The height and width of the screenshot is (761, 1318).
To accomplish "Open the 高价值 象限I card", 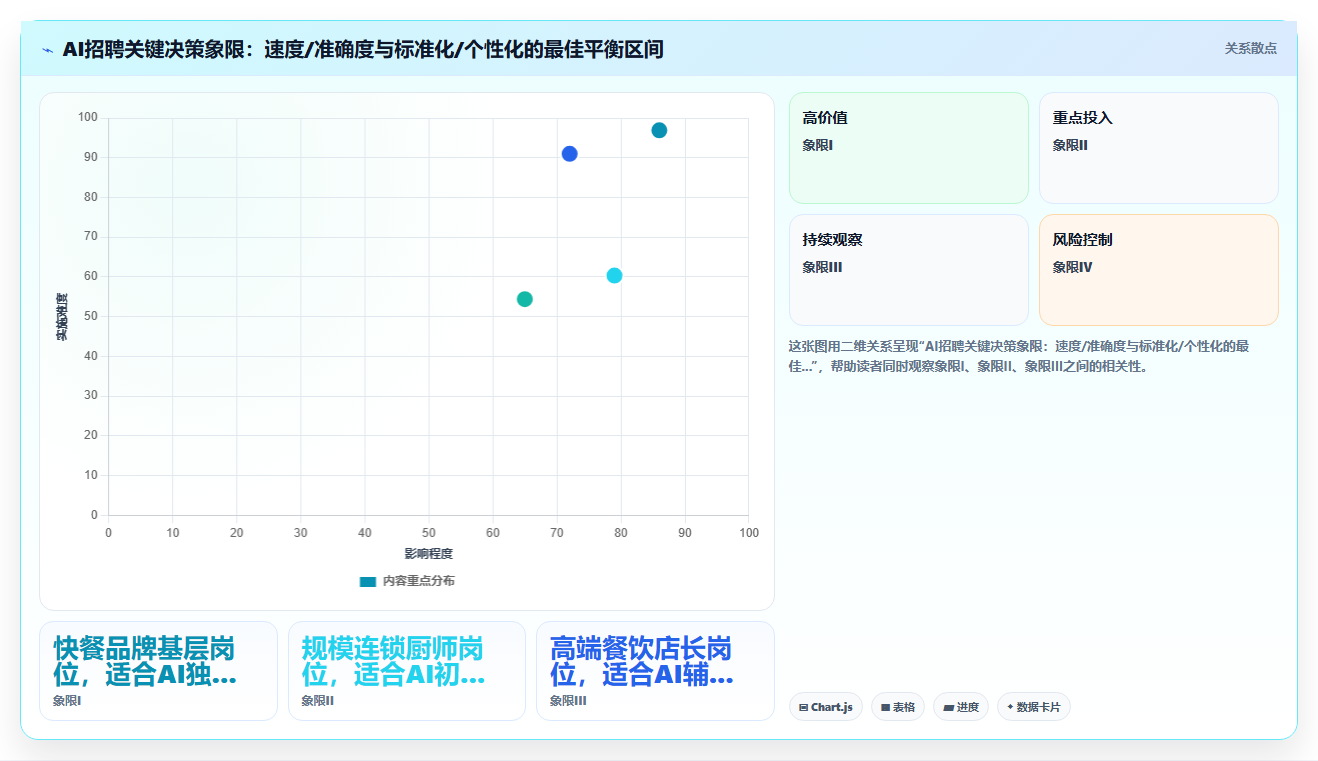I will pyautogui.click(x=909, y=148).
